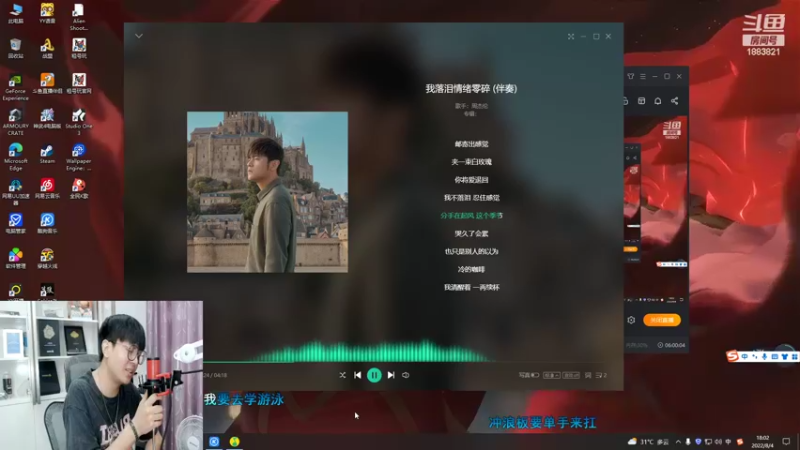Viewport: 800px width, 450px height.
Task: Open 电脑管家 desktop shortcut
Action: [x=15, y=223]
